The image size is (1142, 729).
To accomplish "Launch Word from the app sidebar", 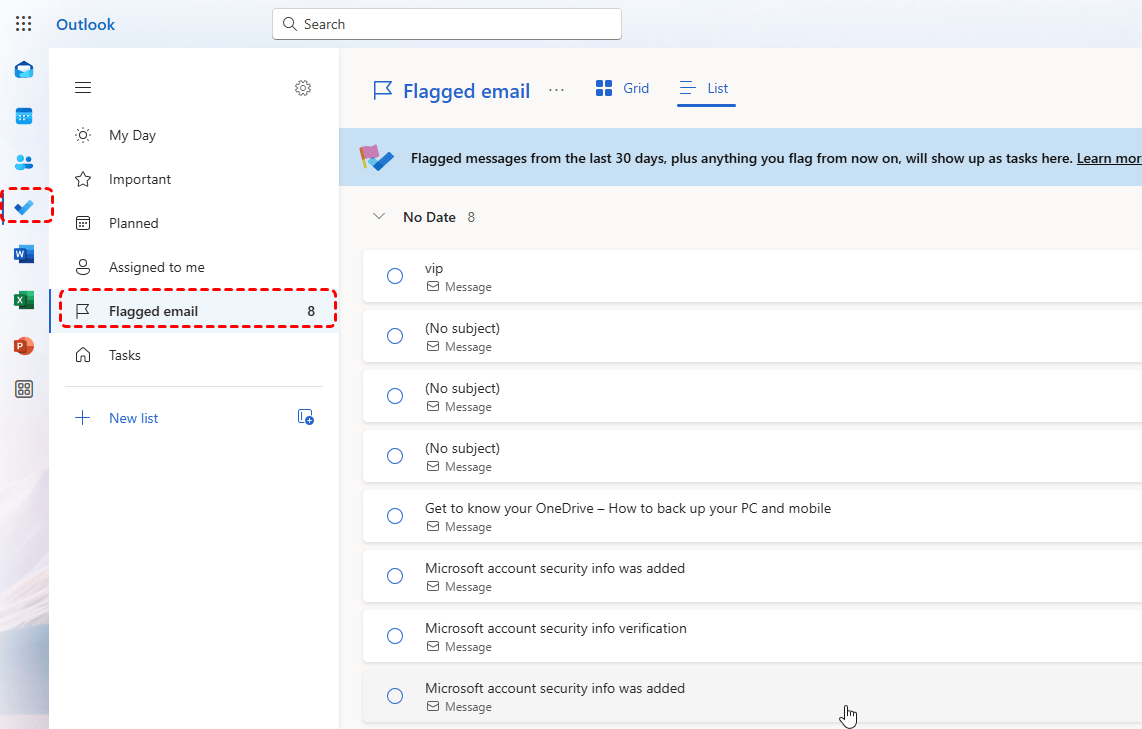I will [24, 254].
